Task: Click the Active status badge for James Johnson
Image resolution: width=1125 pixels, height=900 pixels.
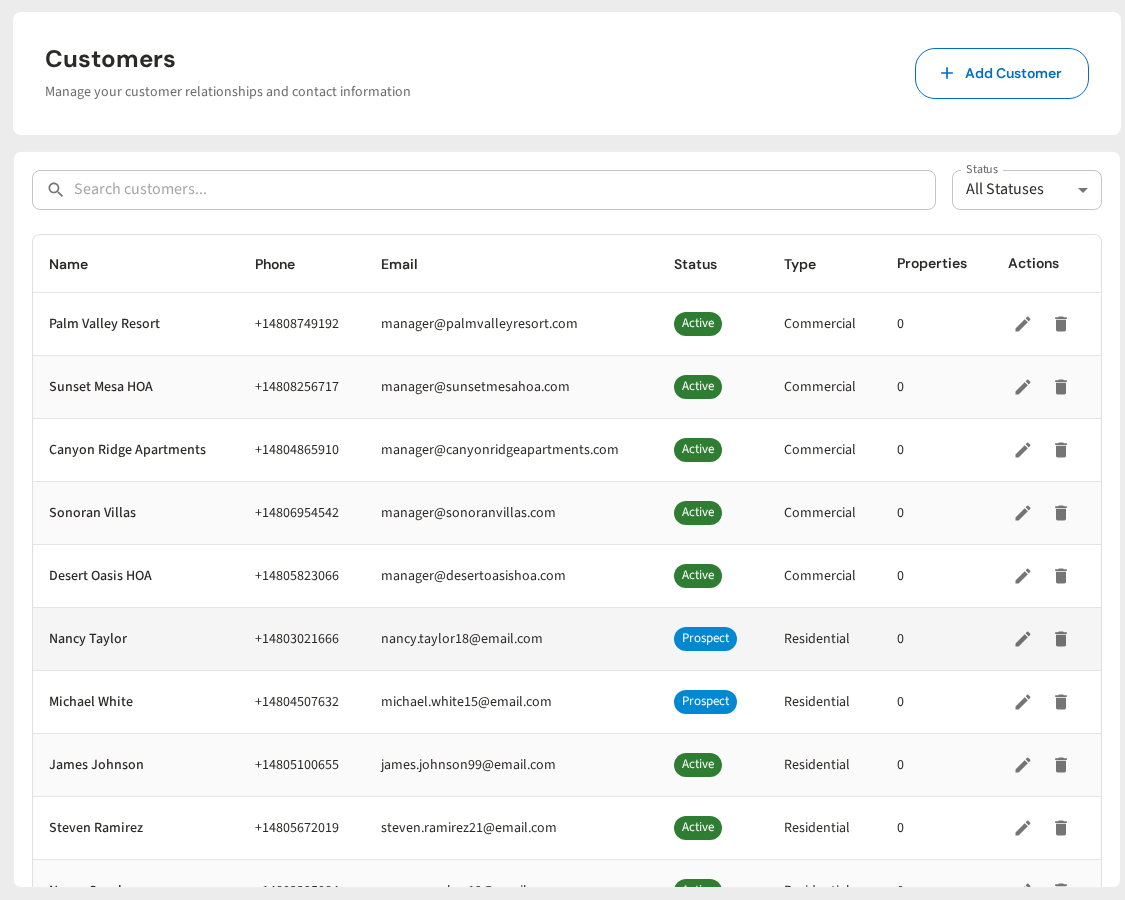Action: (x=697, y=764)
